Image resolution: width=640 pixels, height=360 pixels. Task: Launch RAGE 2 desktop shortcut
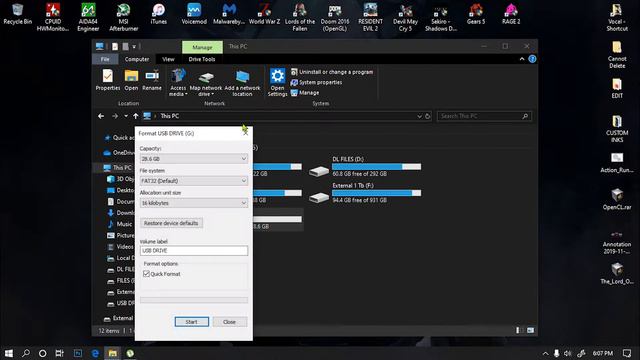[511, 14]
